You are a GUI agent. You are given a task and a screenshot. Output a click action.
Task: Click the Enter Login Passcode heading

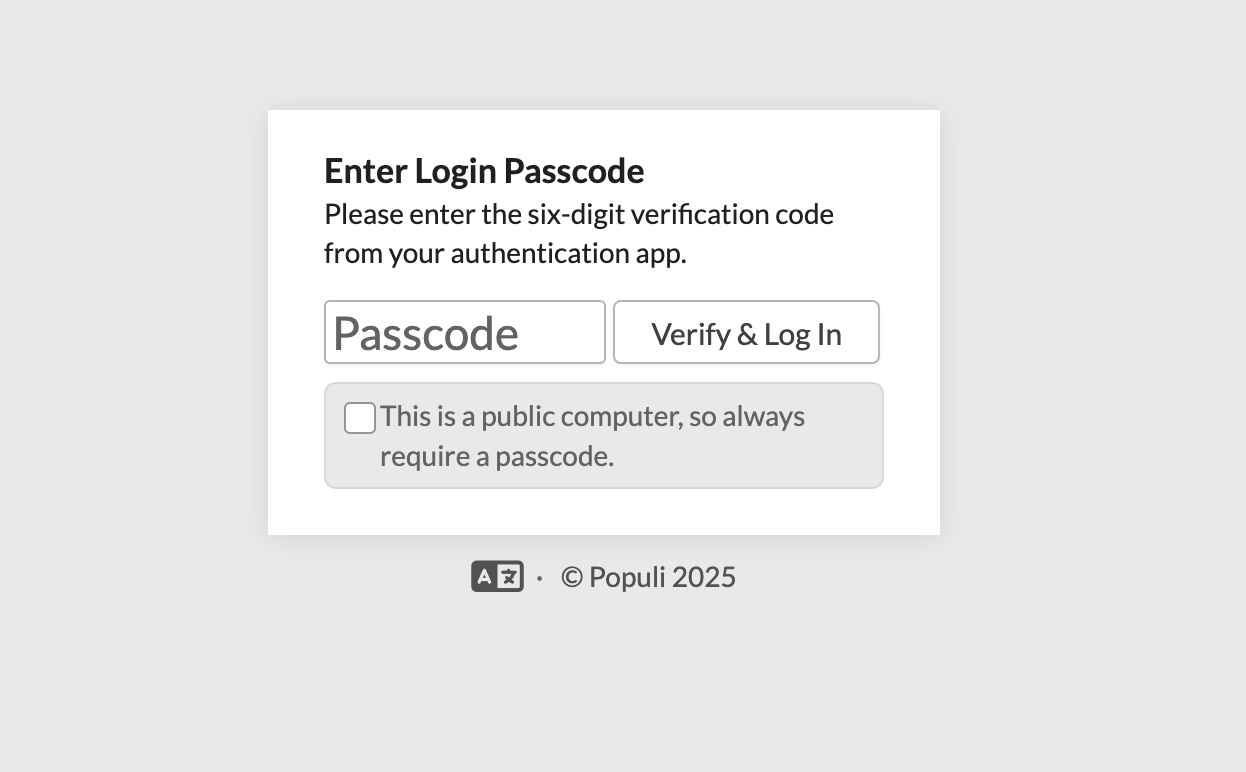(x=483, y=170)
